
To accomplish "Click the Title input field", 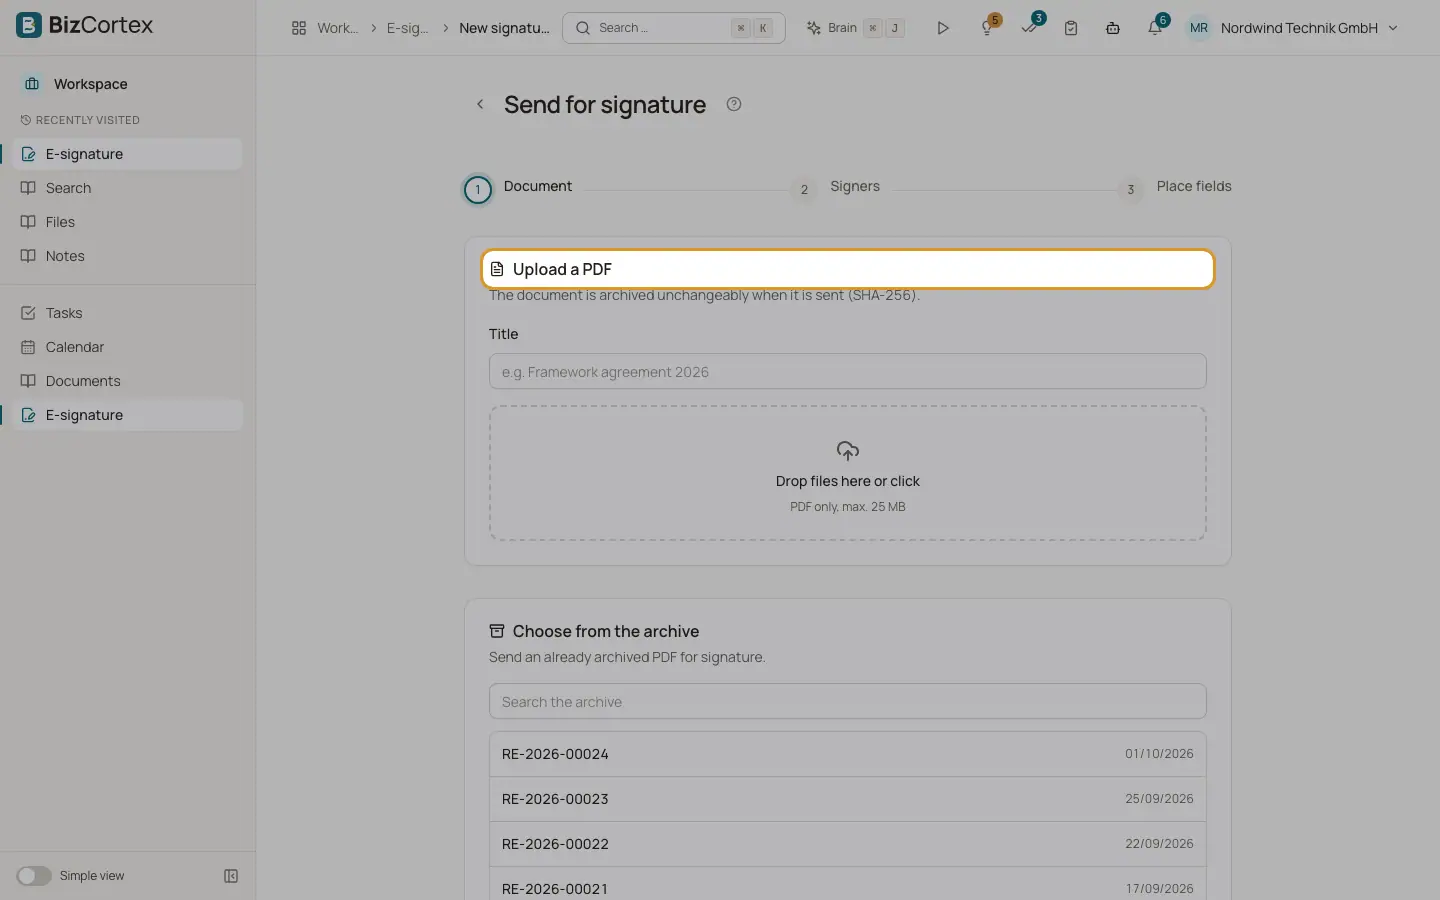I will pyautogui.click(x=848, y=371).
